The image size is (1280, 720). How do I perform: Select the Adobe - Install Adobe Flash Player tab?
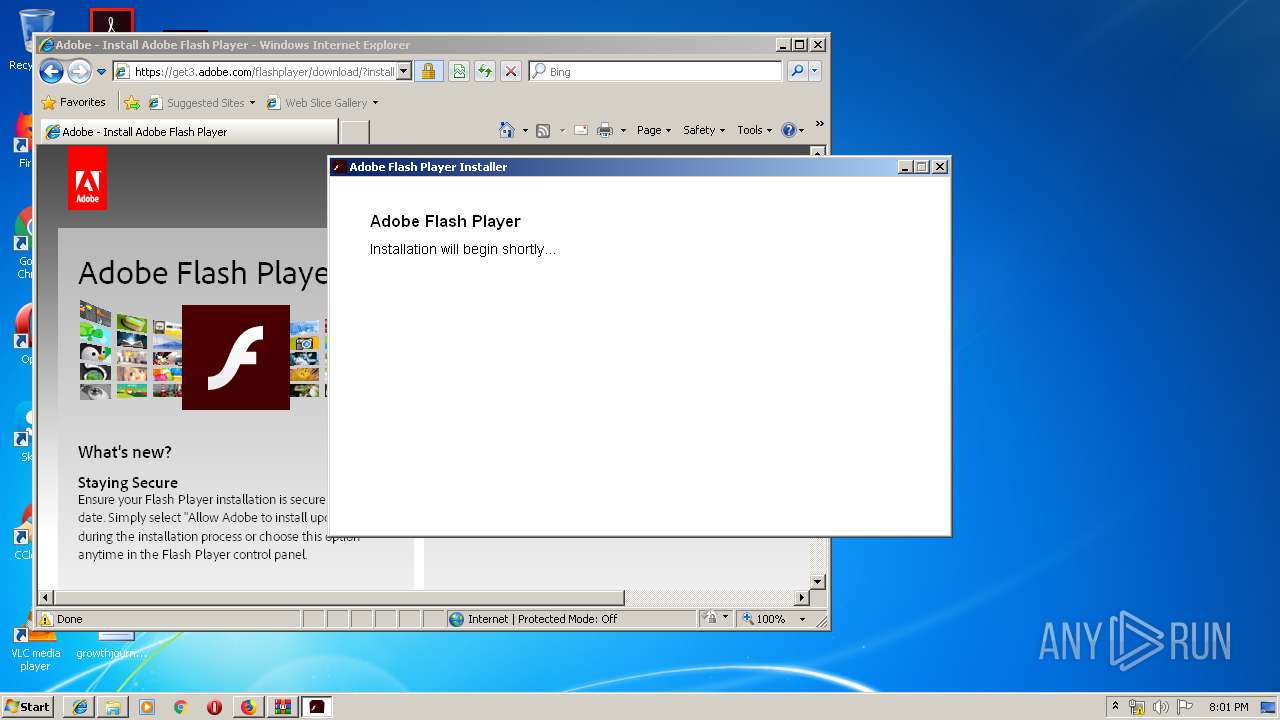(187, 132)
